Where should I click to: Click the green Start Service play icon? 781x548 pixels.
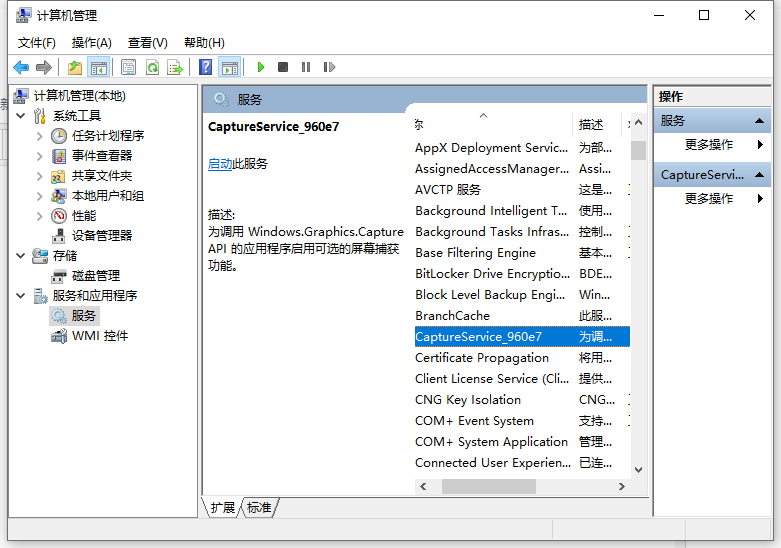[x=261, y=67]
